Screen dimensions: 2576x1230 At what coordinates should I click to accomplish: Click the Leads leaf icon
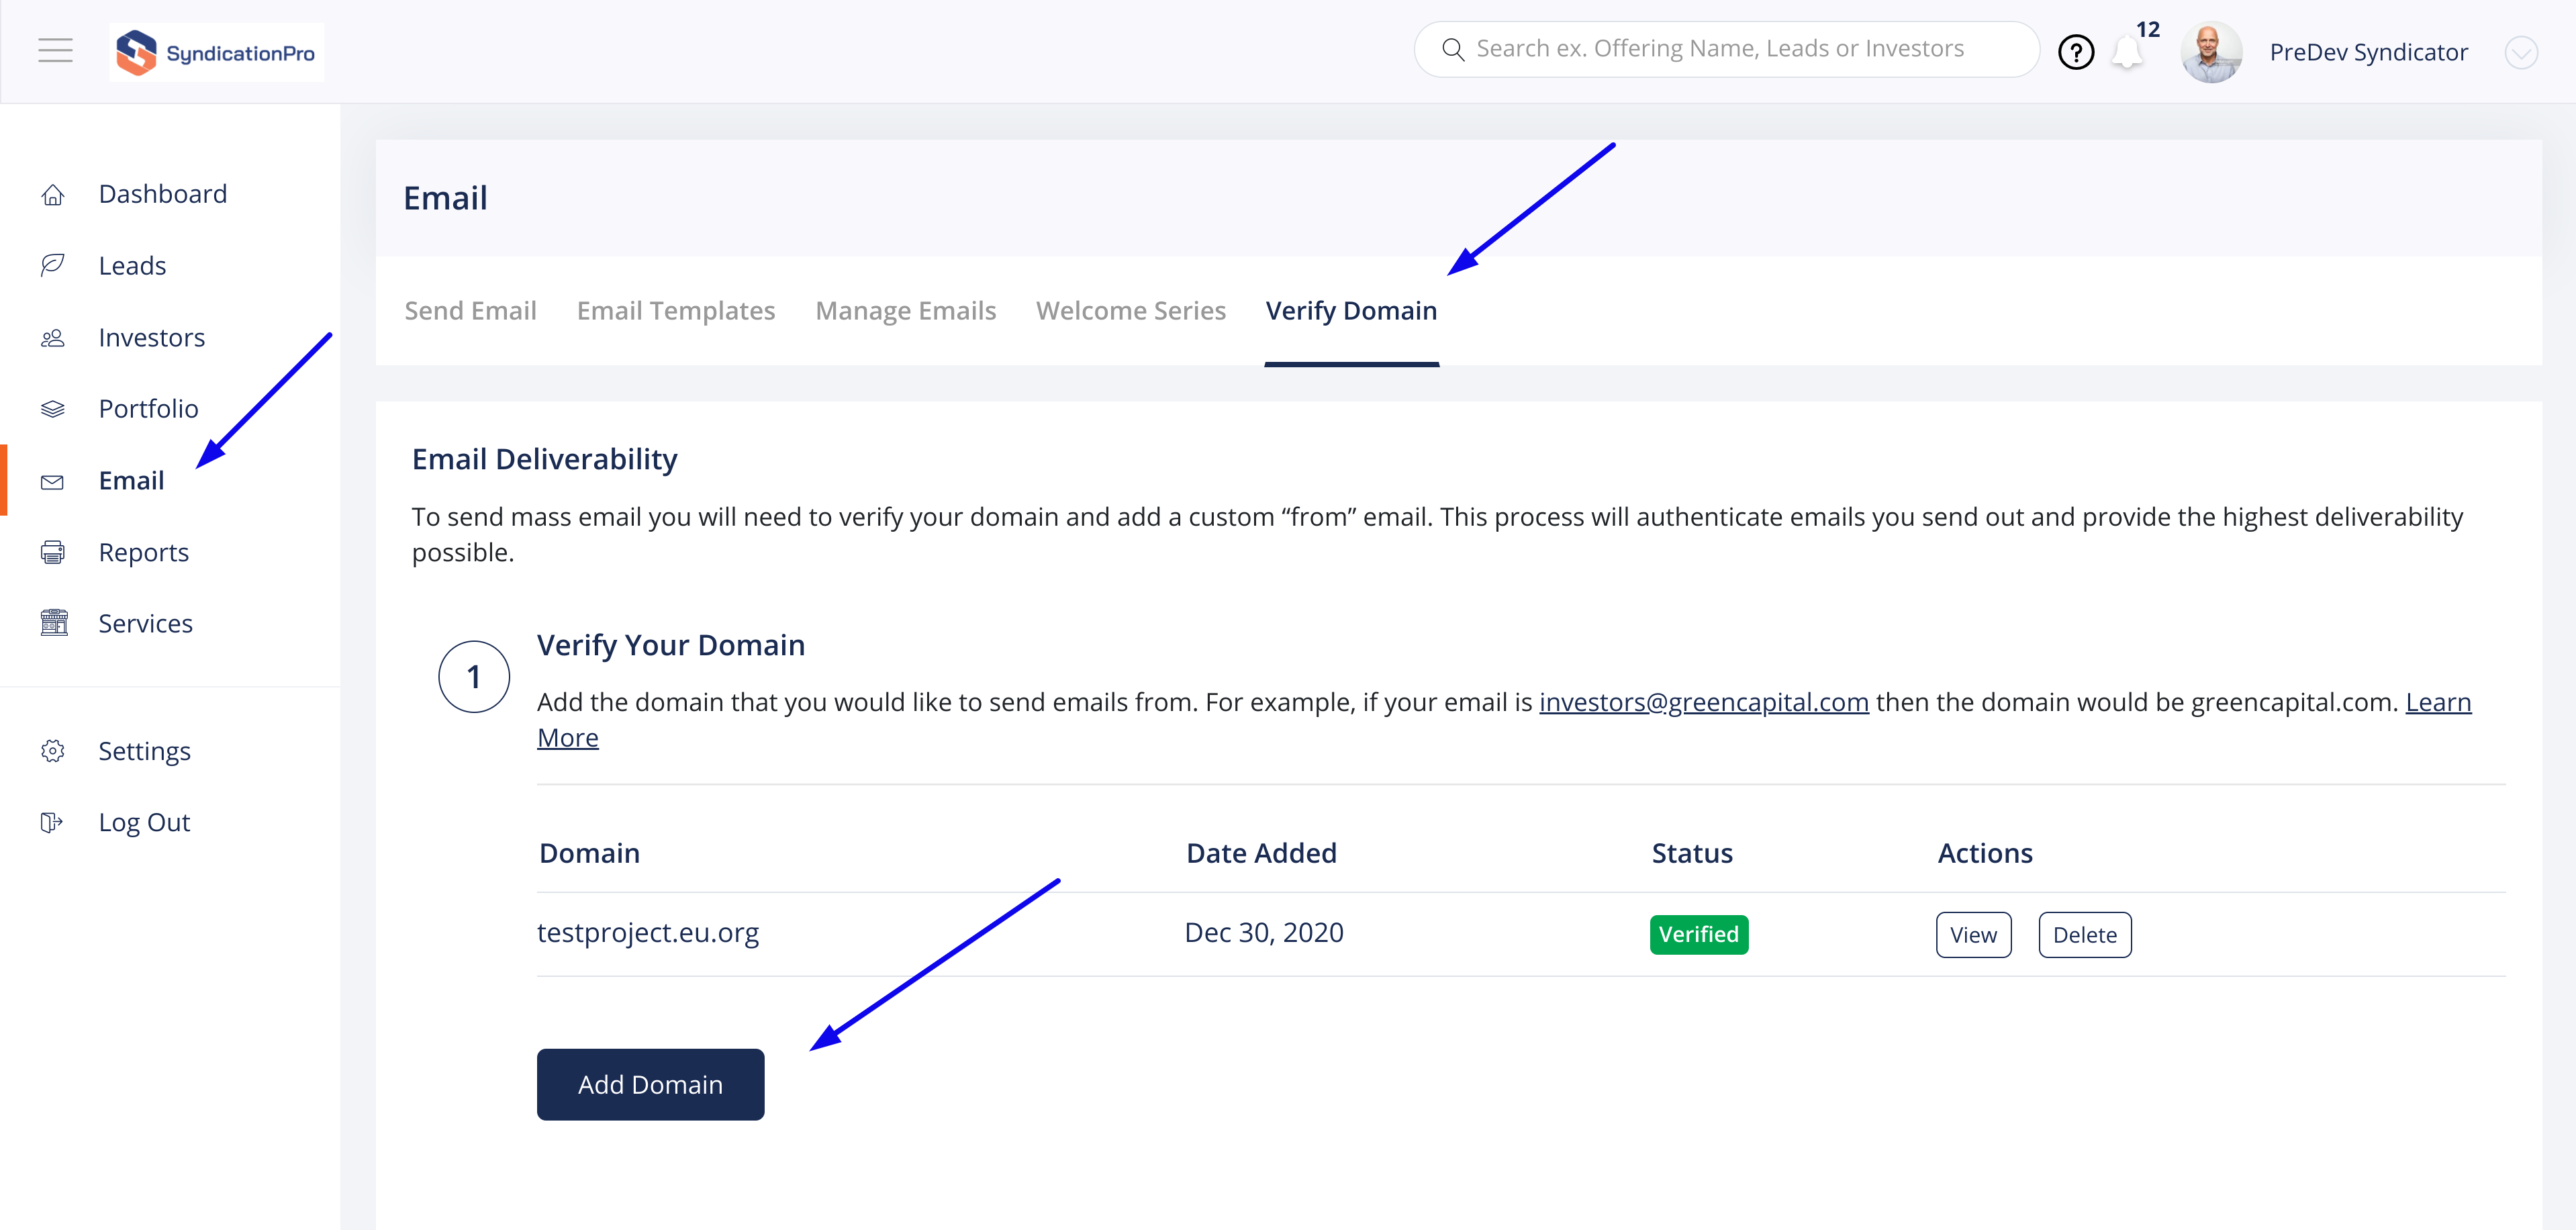coord(53,265)
